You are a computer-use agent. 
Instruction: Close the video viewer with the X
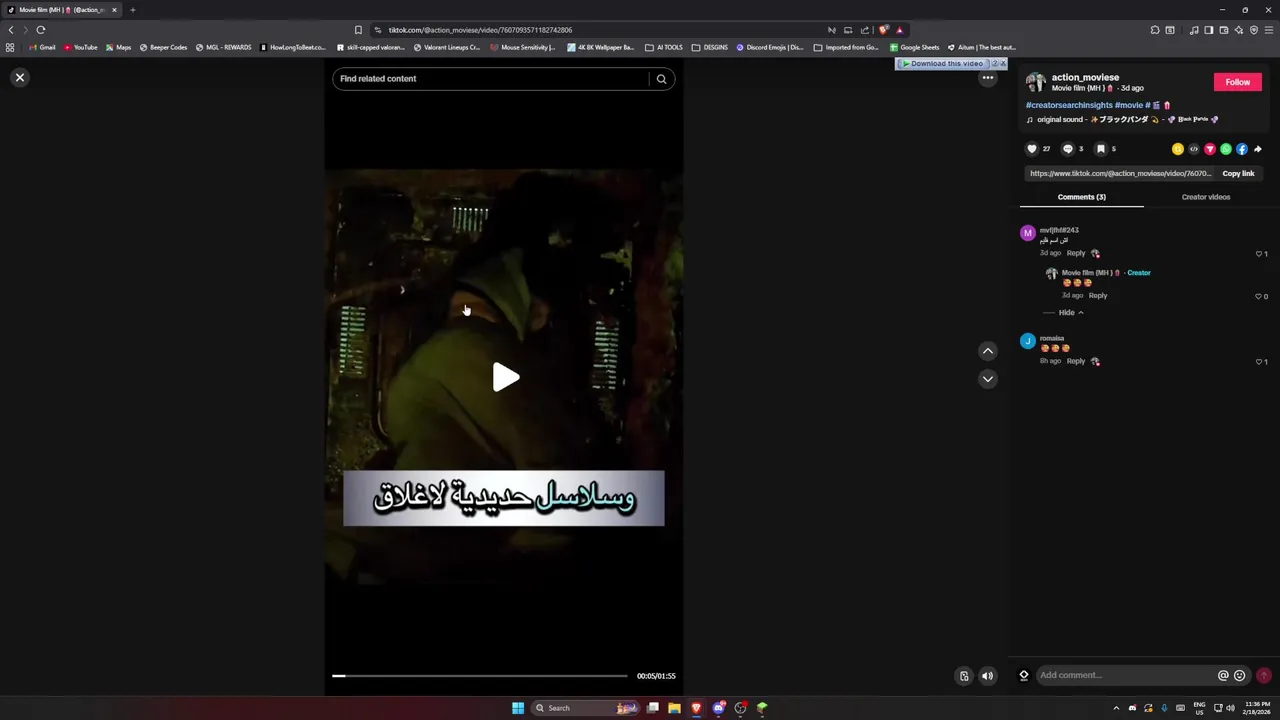(19, 77)
